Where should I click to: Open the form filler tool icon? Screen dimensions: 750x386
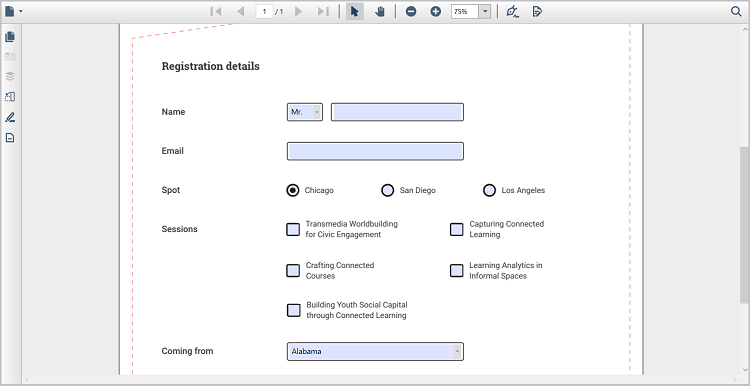tap(537, 11)
